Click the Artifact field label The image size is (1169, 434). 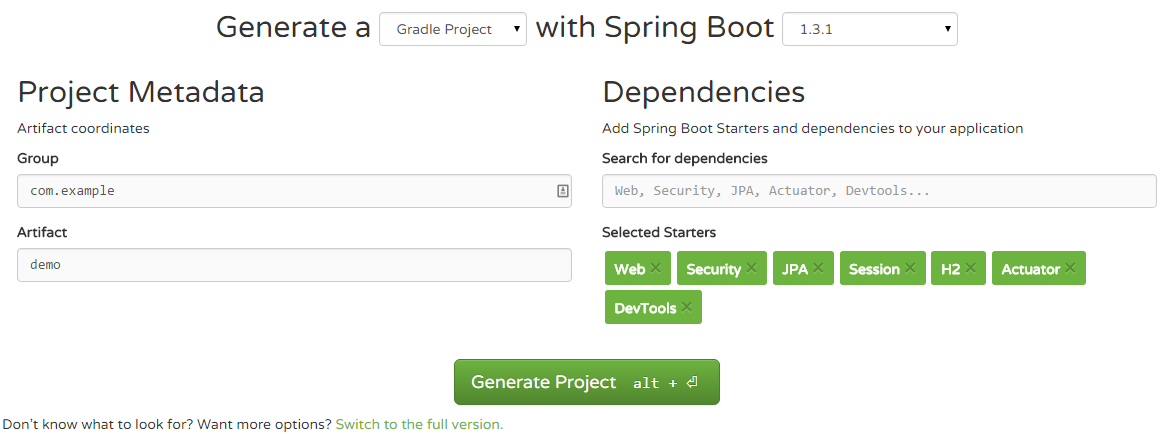pyautogui.click(x=42, y=232)
